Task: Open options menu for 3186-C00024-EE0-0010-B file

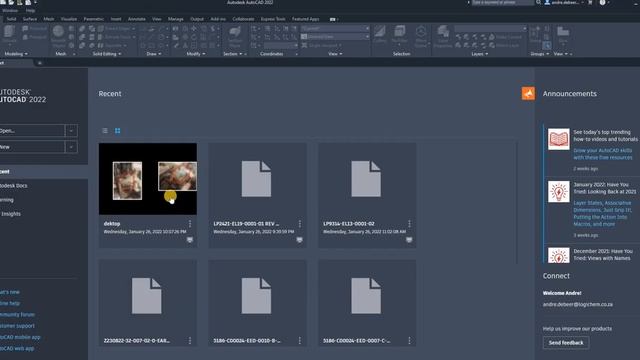Action: coord(300,340)
